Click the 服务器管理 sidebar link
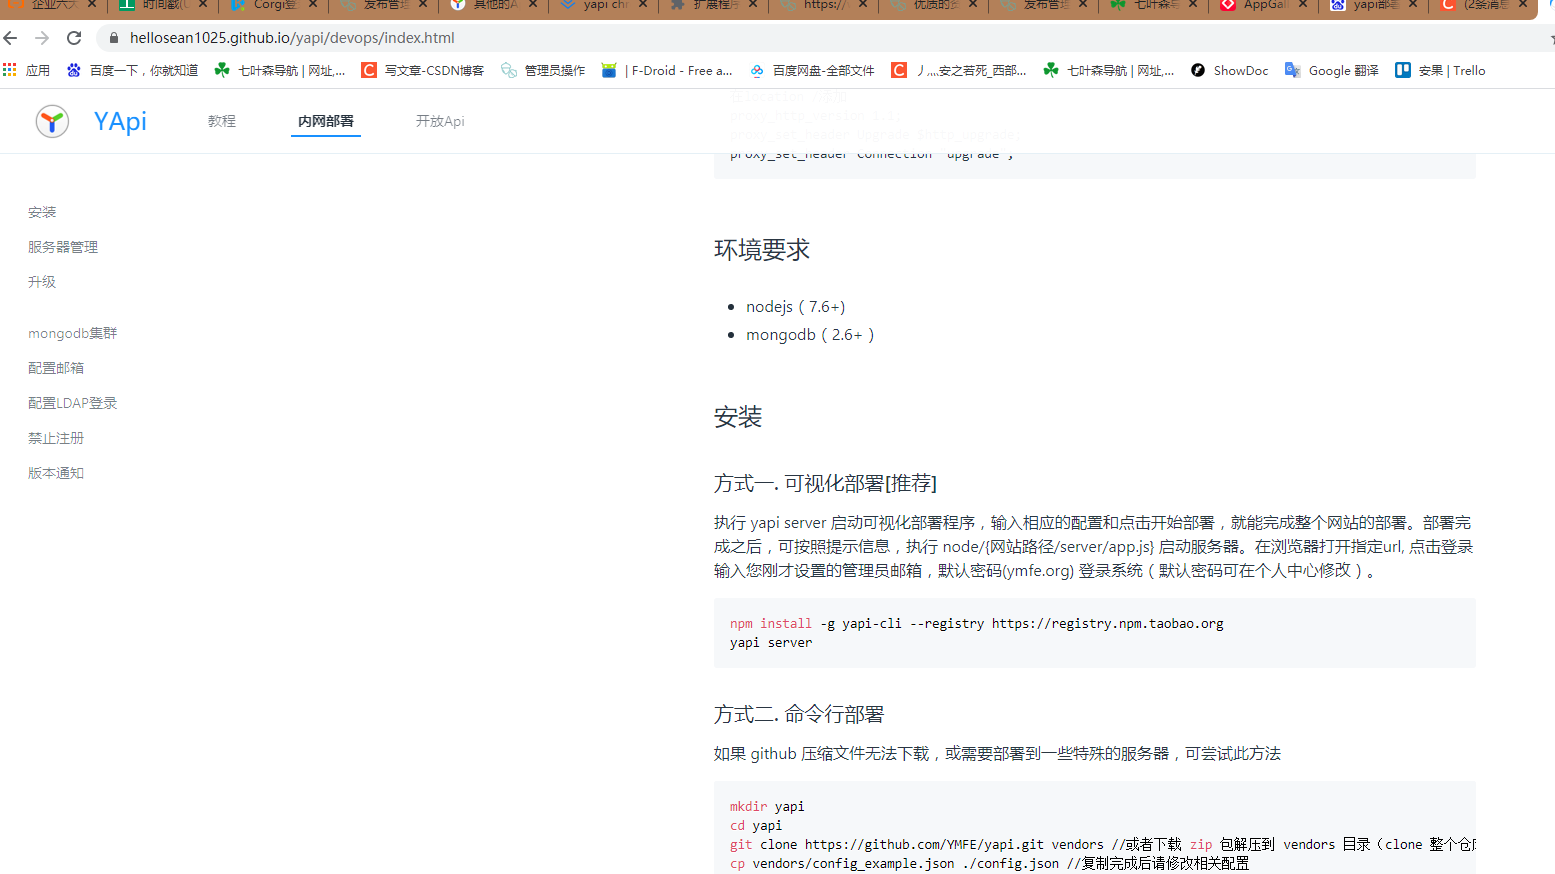 pos(63,246)
